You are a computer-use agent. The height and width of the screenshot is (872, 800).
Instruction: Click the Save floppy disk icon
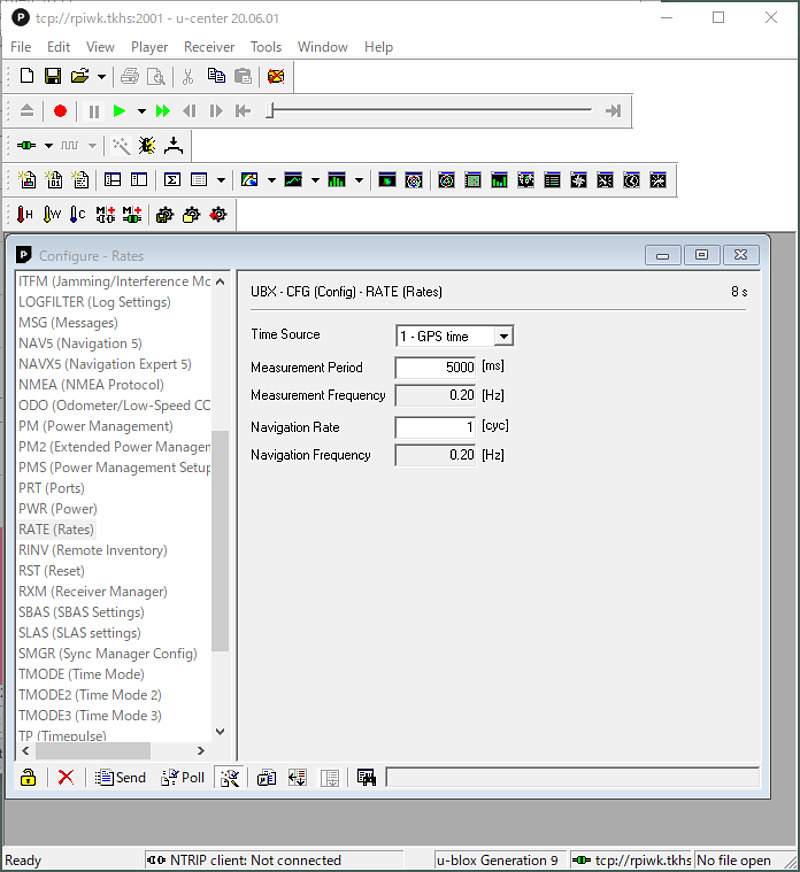[x=53, y=76]
